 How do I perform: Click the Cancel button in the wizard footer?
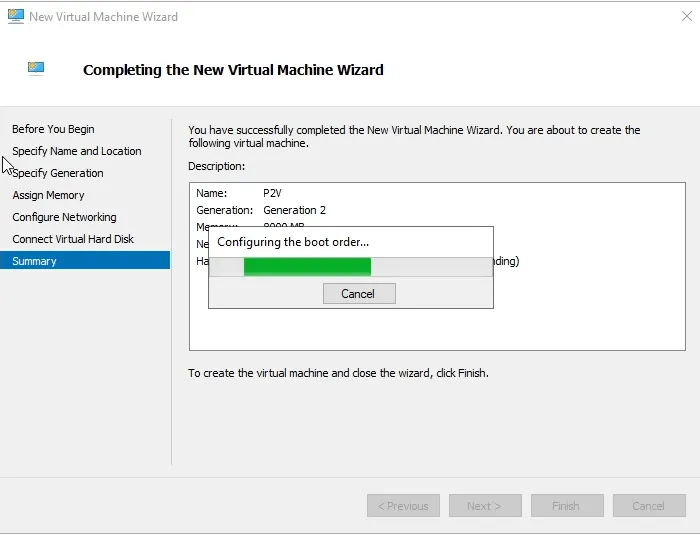pos(648,506)
